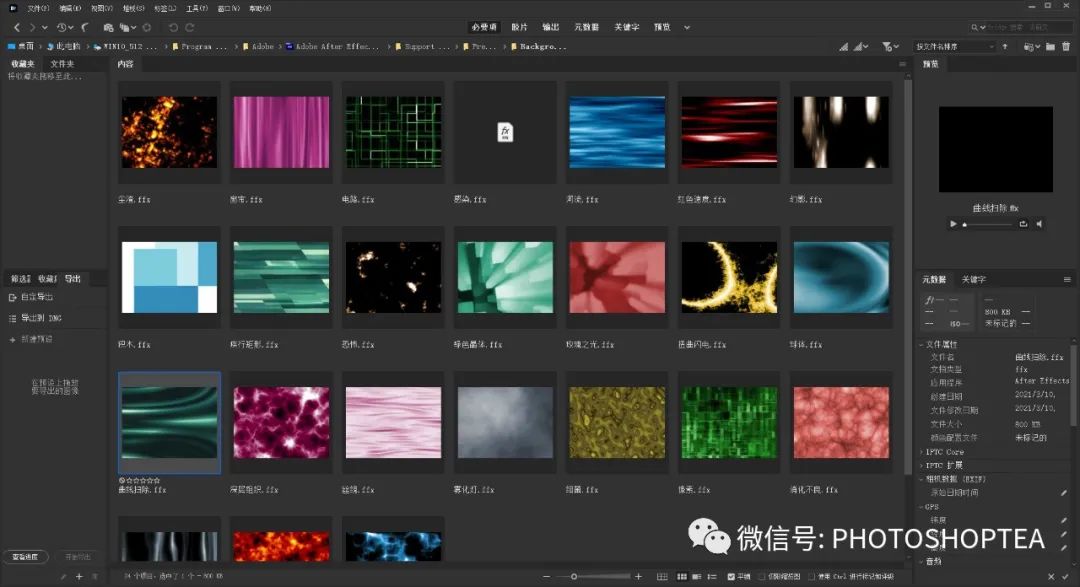
Task: Open the recent files clock dropdown
Action: (65, 28)
